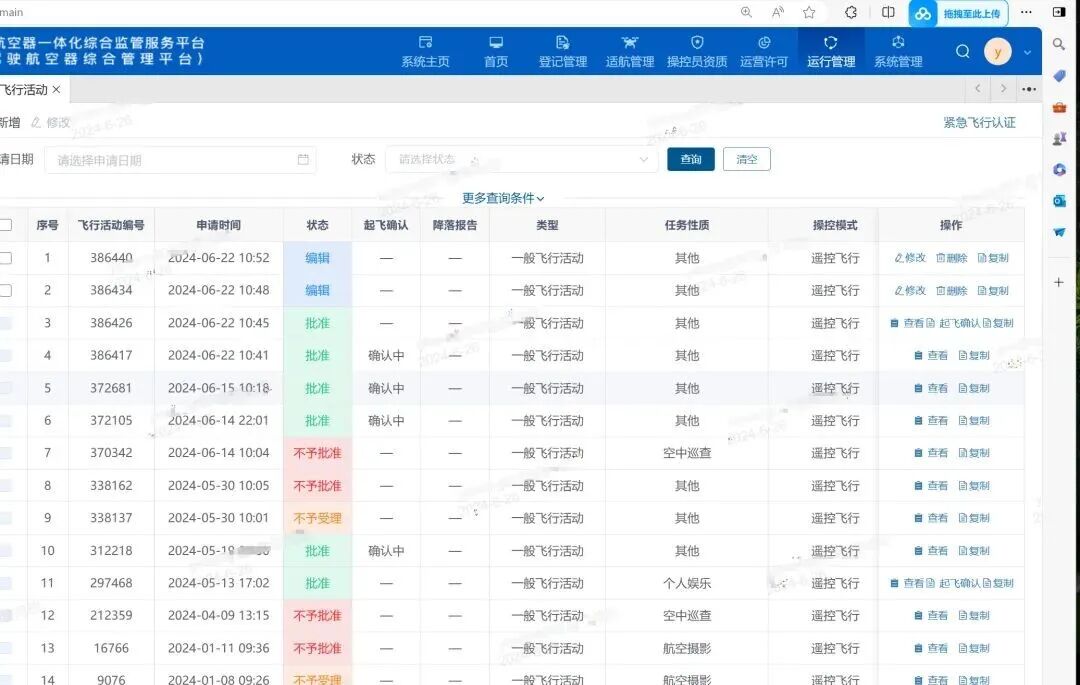The width and height of the screenshot is (1080, 685).
Task: Click 查看 for record 16766
Action: (931, 648)
